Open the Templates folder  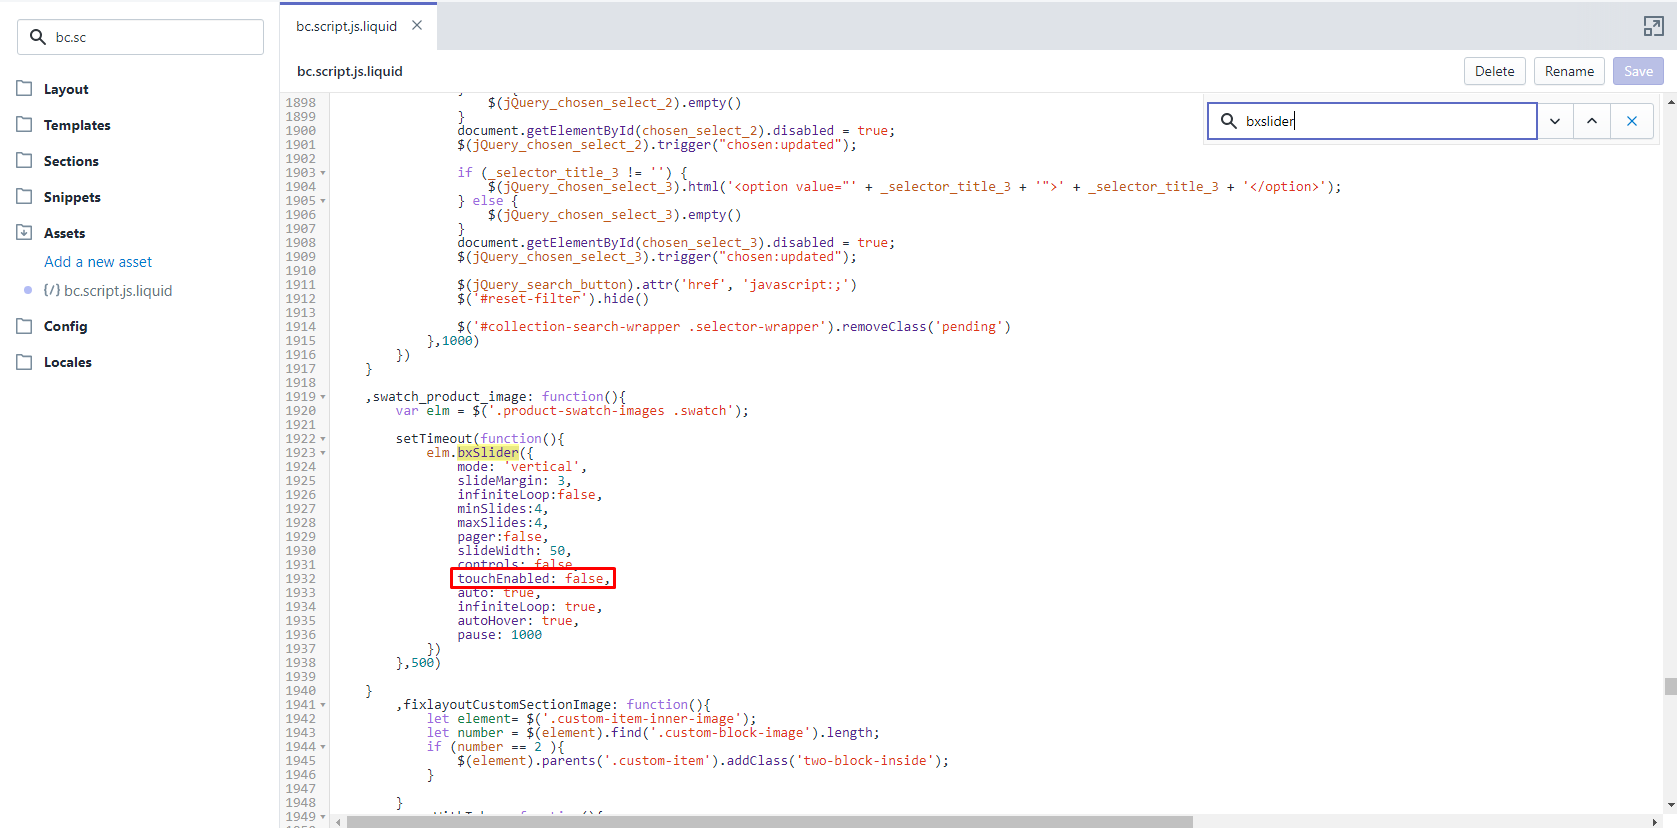[x=77, y=125]
